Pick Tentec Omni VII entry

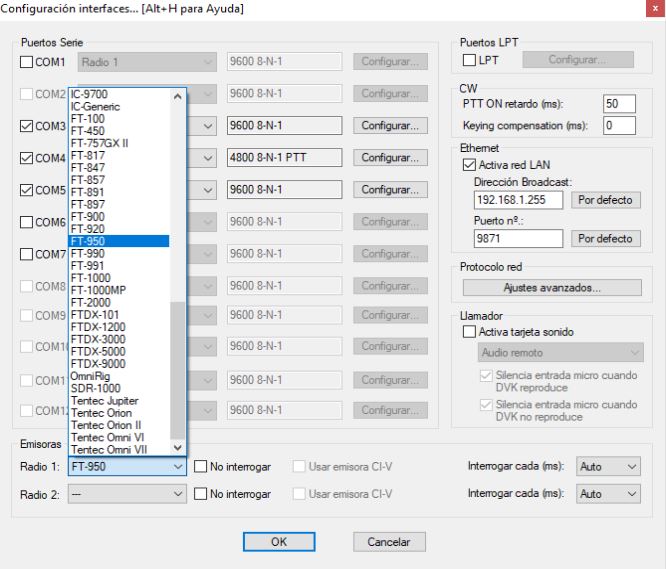[x=119, y=450]
